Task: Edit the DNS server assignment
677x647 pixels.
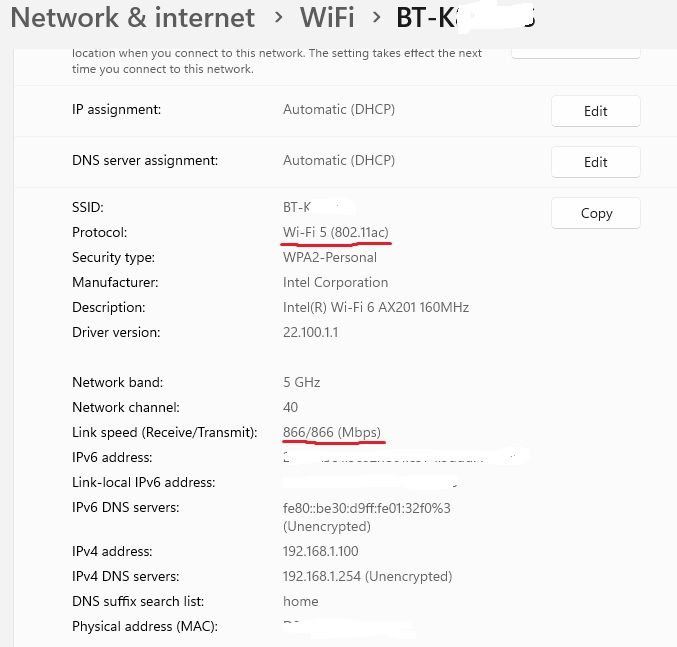Action: 595,162
